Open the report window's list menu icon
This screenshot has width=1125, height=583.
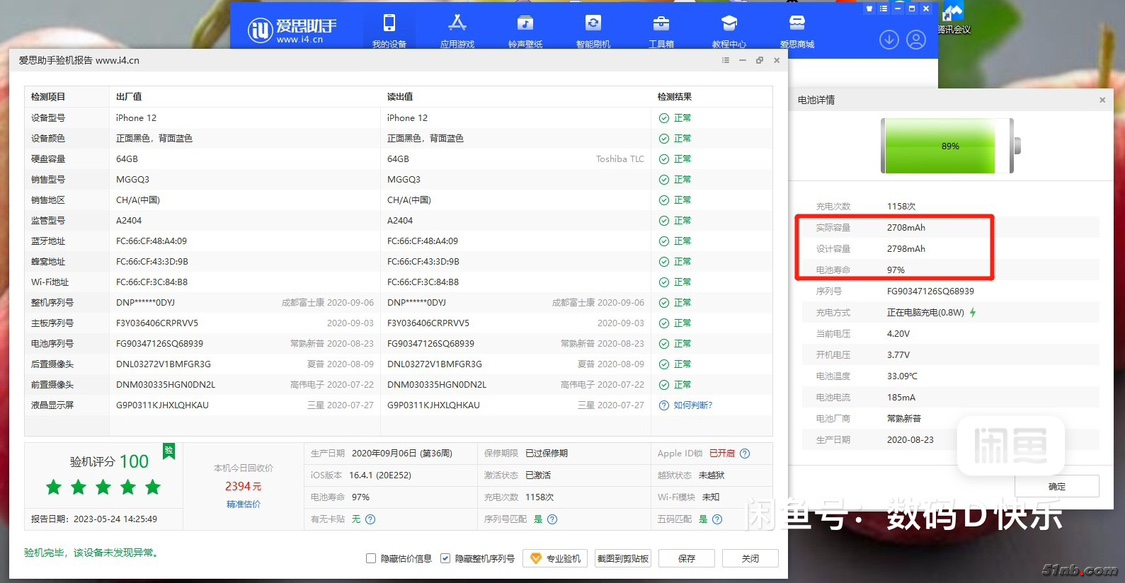click(725, 61)
